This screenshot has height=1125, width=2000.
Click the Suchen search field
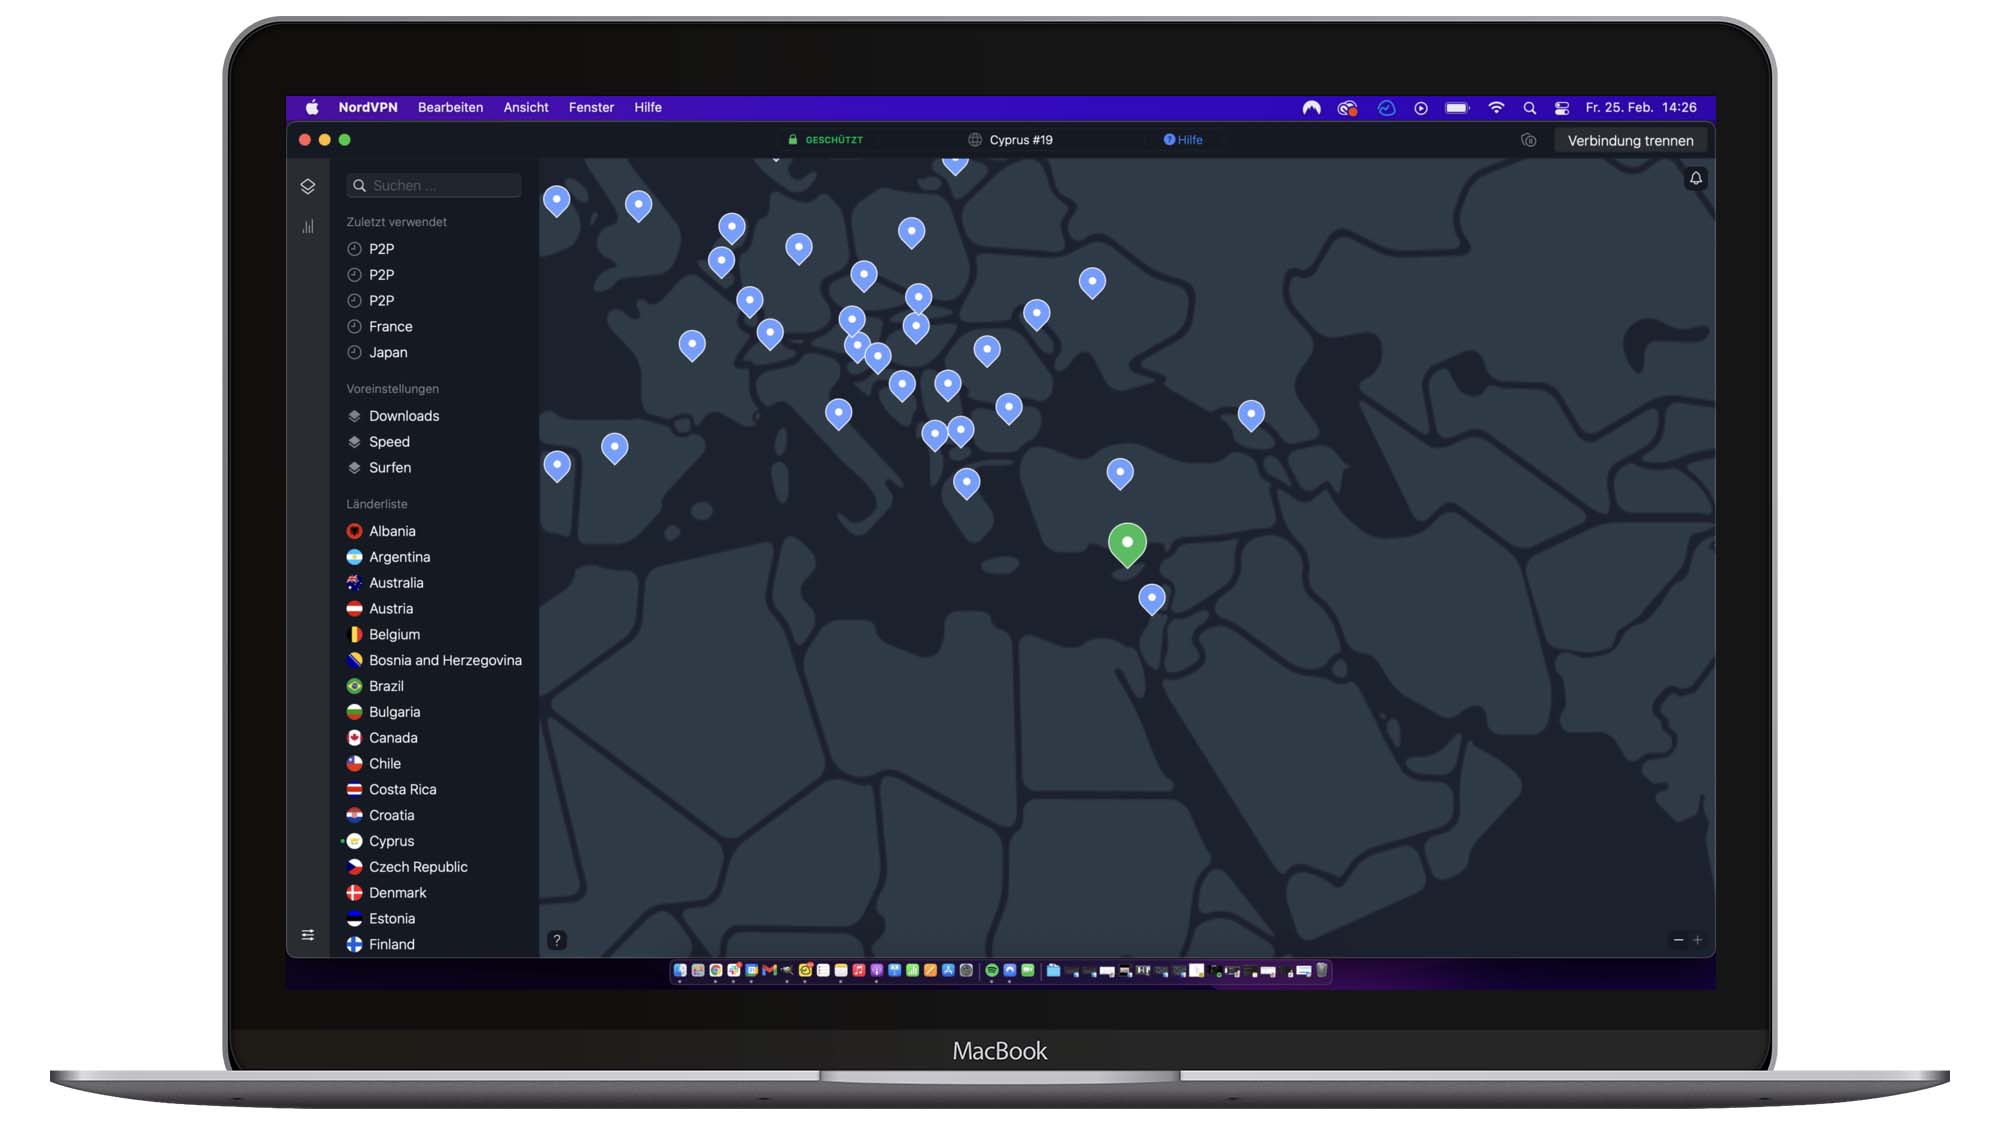coord(434,185)
